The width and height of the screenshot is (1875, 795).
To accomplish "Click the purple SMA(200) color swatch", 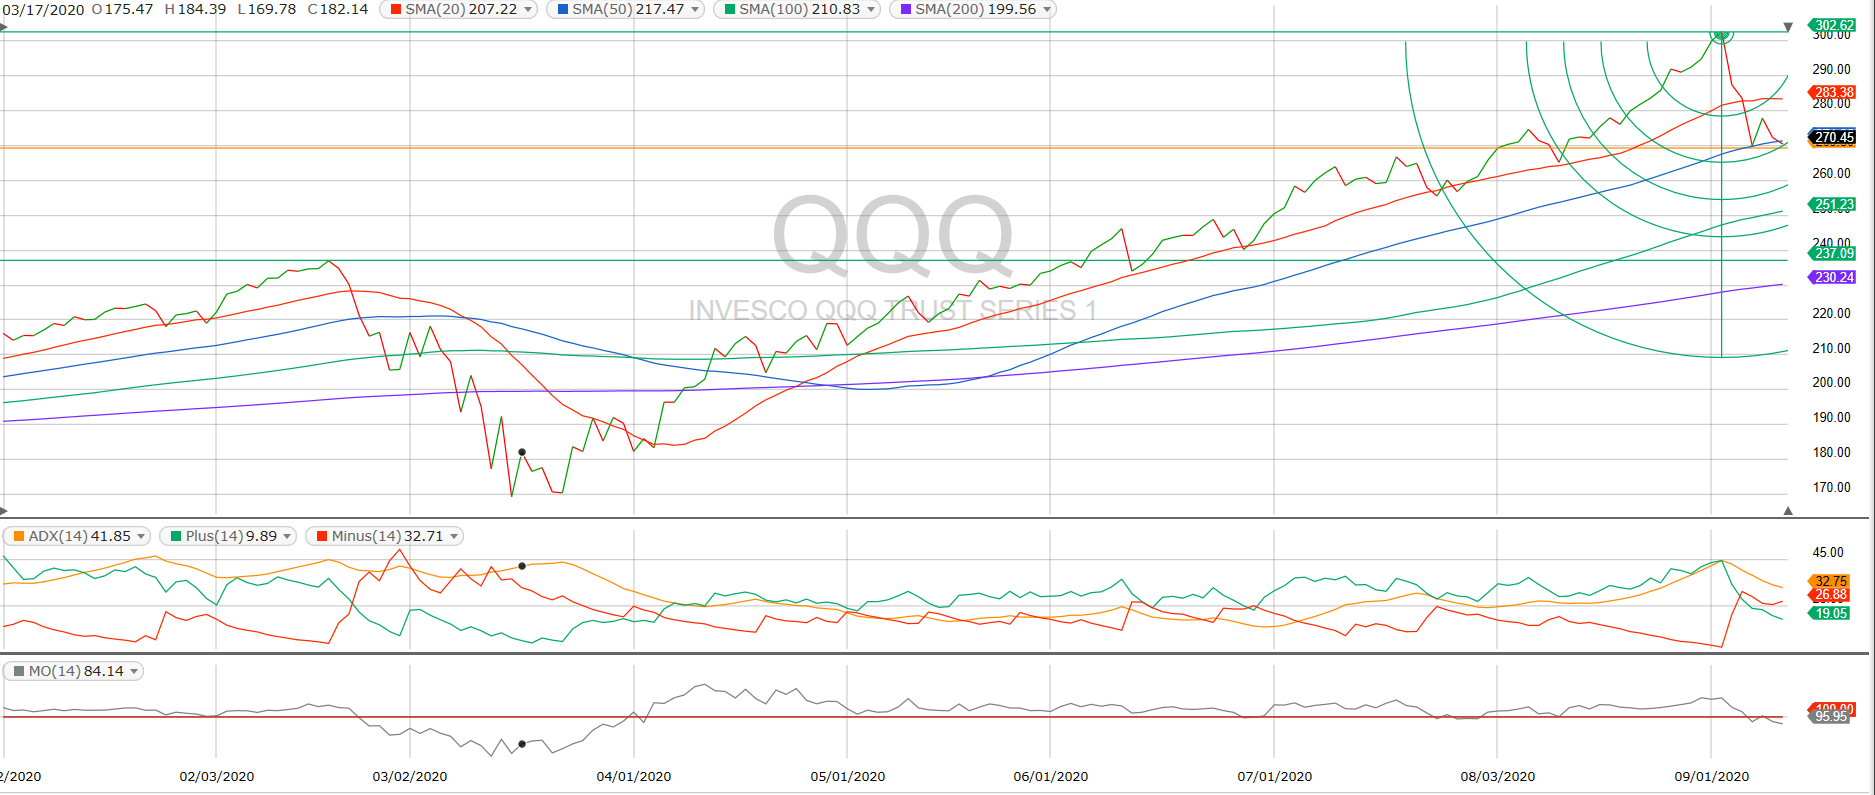I will coord(906,9).
